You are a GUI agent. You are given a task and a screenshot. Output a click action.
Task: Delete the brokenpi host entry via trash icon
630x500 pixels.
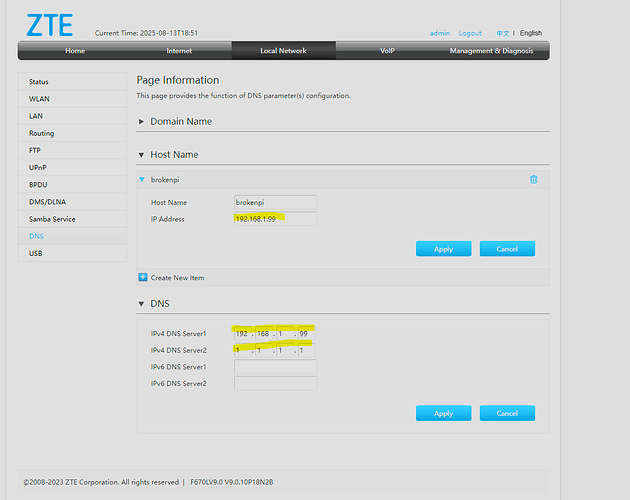[533, 179]
